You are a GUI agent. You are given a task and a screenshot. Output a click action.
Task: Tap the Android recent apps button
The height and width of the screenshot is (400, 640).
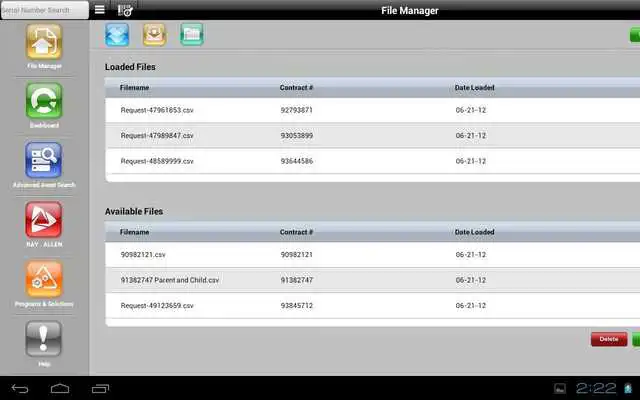click(x=100, y=387)
